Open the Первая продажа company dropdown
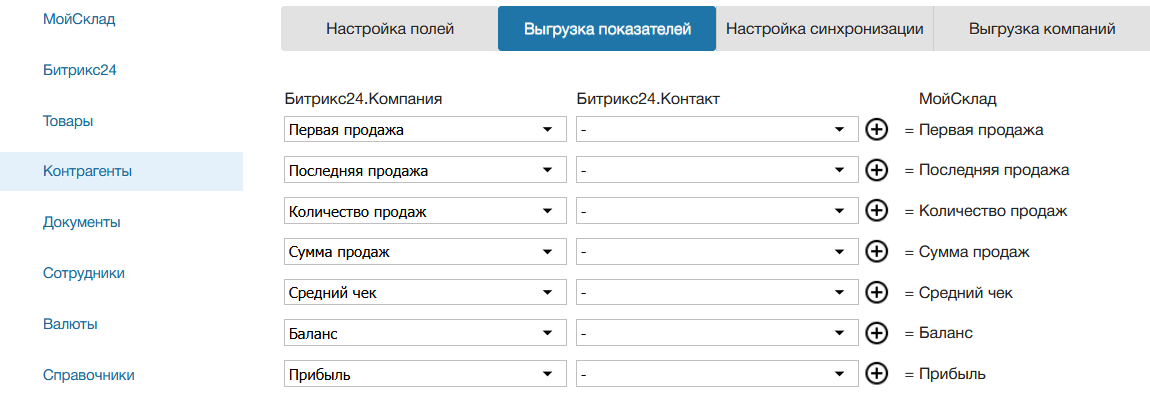Screen dimensions: 1150x414 point(425,130)
